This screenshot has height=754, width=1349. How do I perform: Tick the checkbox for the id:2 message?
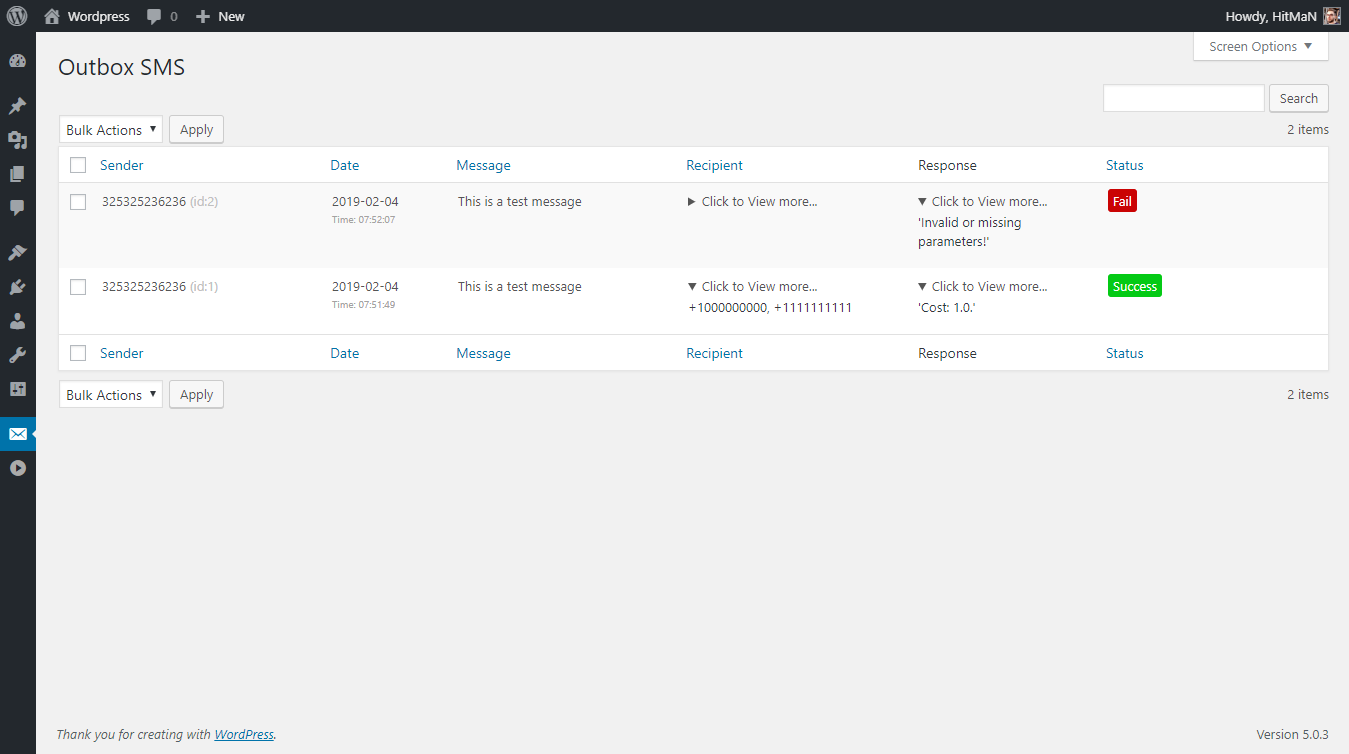78,202
